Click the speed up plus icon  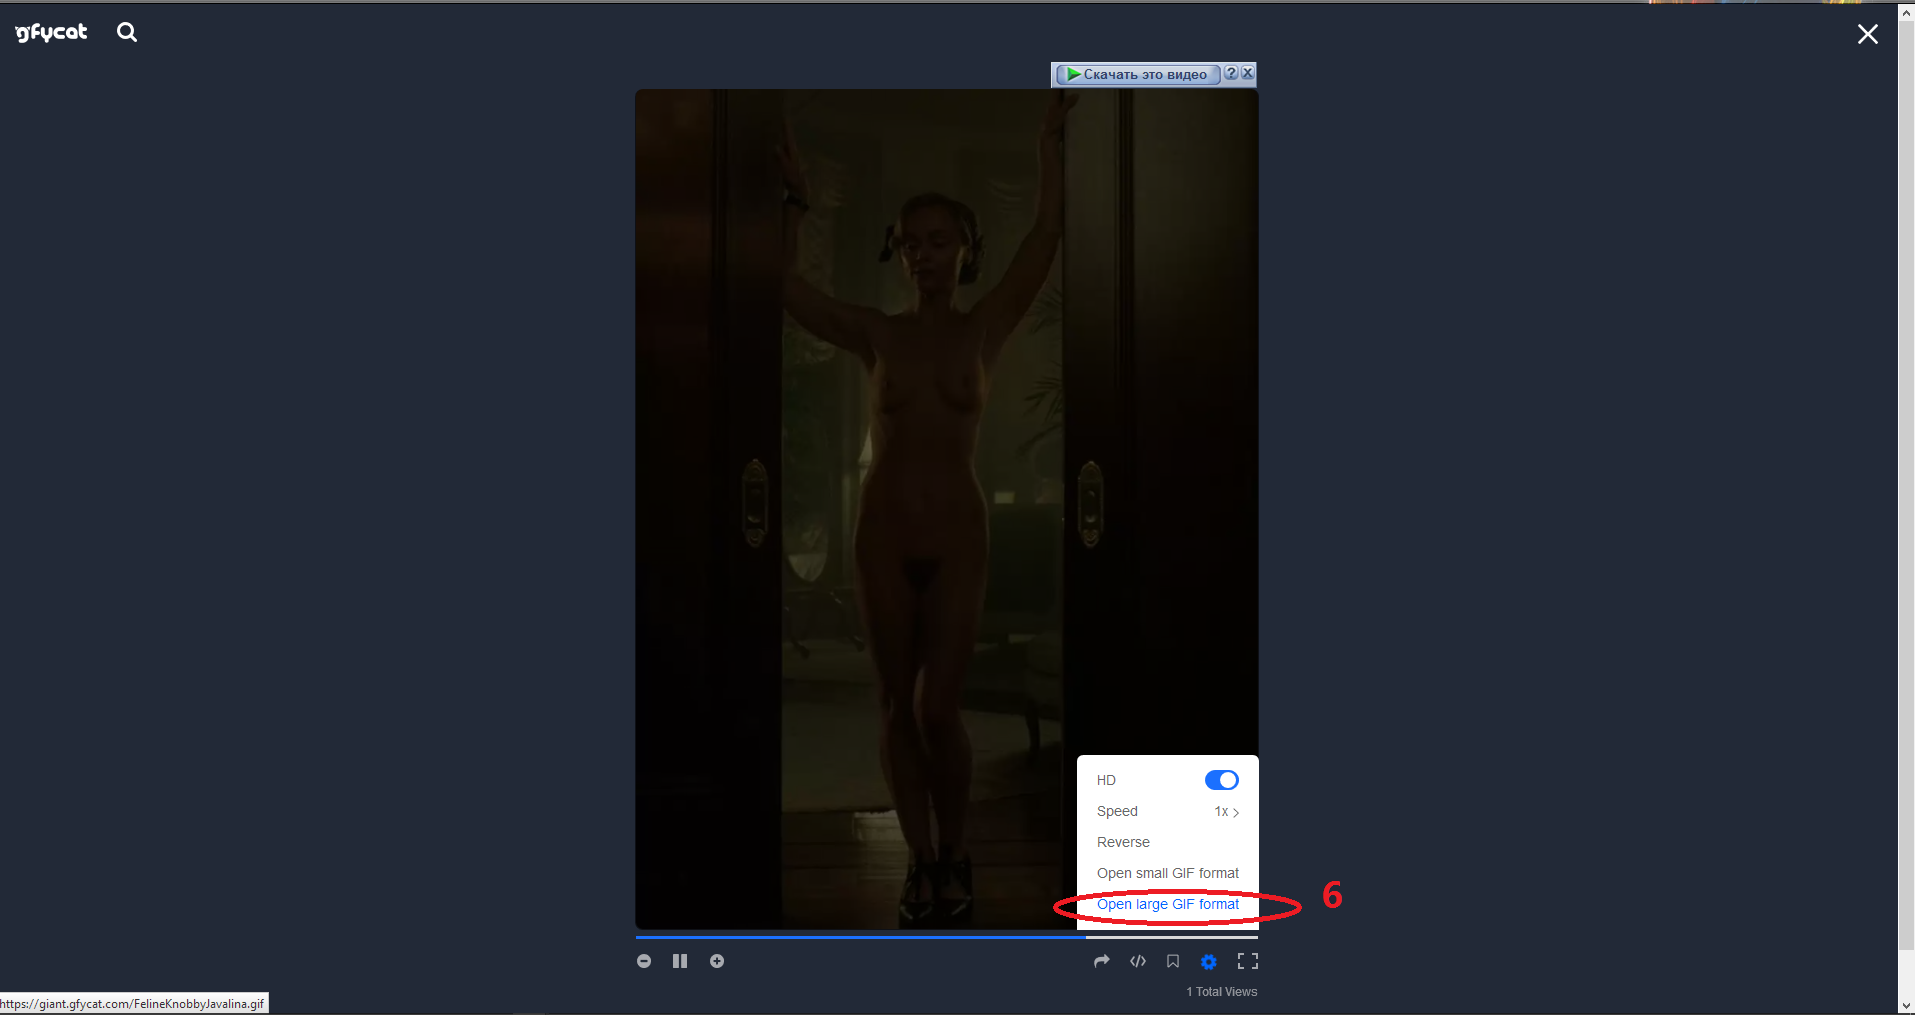click(x=717, y=961)
